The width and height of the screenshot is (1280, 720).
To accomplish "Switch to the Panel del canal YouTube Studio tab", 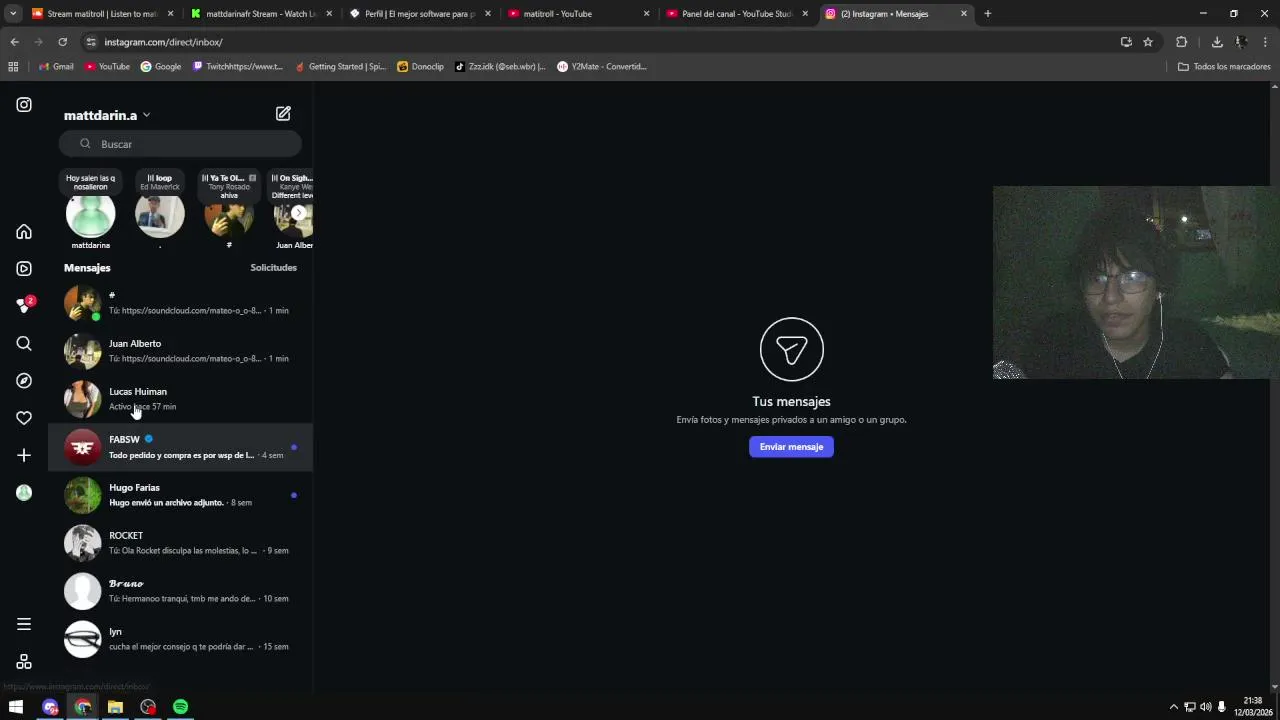I will tap(737, 14).
